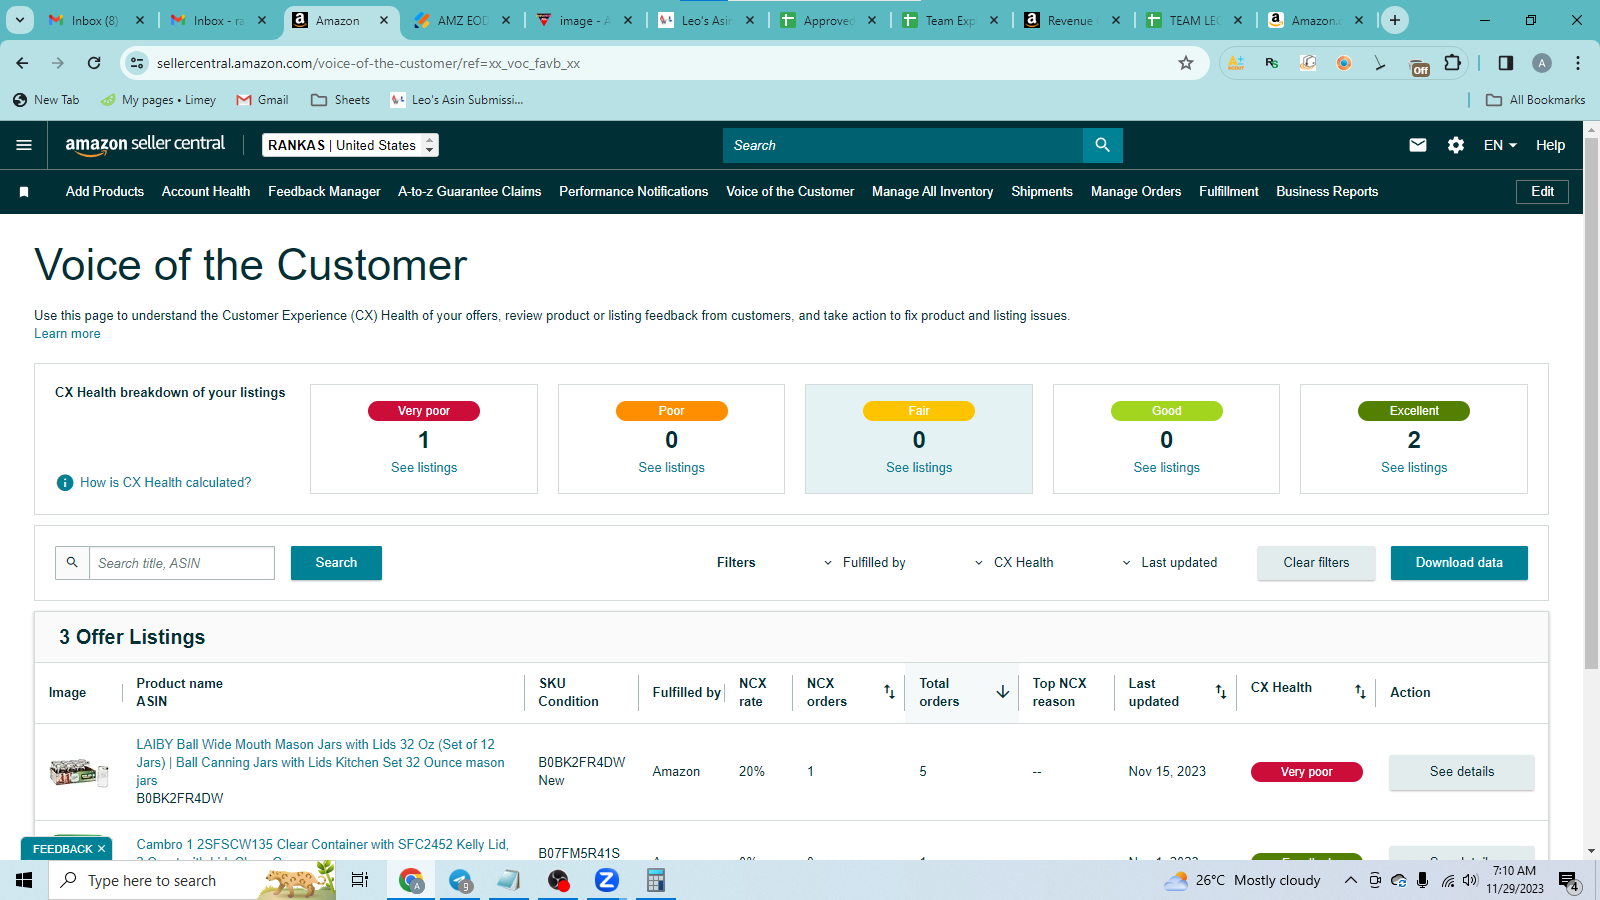Open the LAIBY Ball Wide Mouth Mason Jars link
Image resolution: width=1600 pixels, height=900 pixels.
click(x=320, y=763)
